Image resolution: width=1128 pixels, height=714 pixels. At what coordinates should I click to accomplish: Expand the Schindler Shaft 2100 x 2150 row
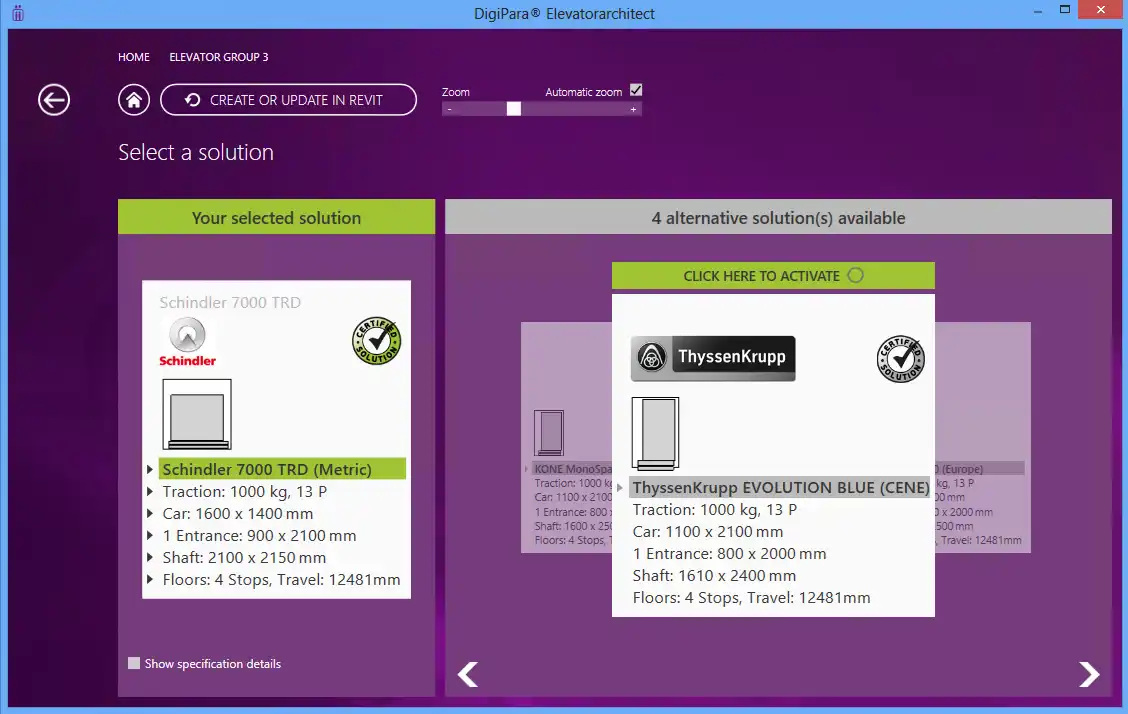(x=151, y=557)
